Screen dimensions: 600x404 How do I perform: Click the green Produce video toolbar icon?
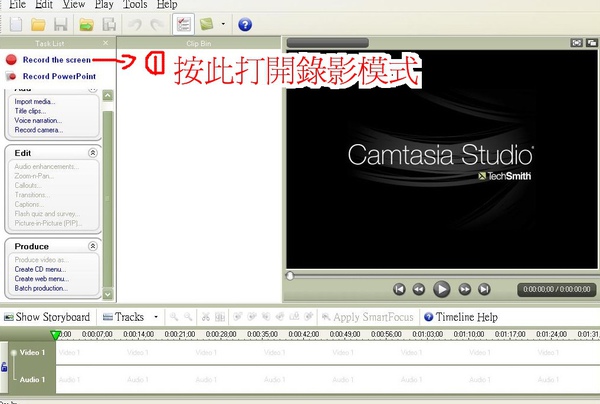(x=207, y=24)
